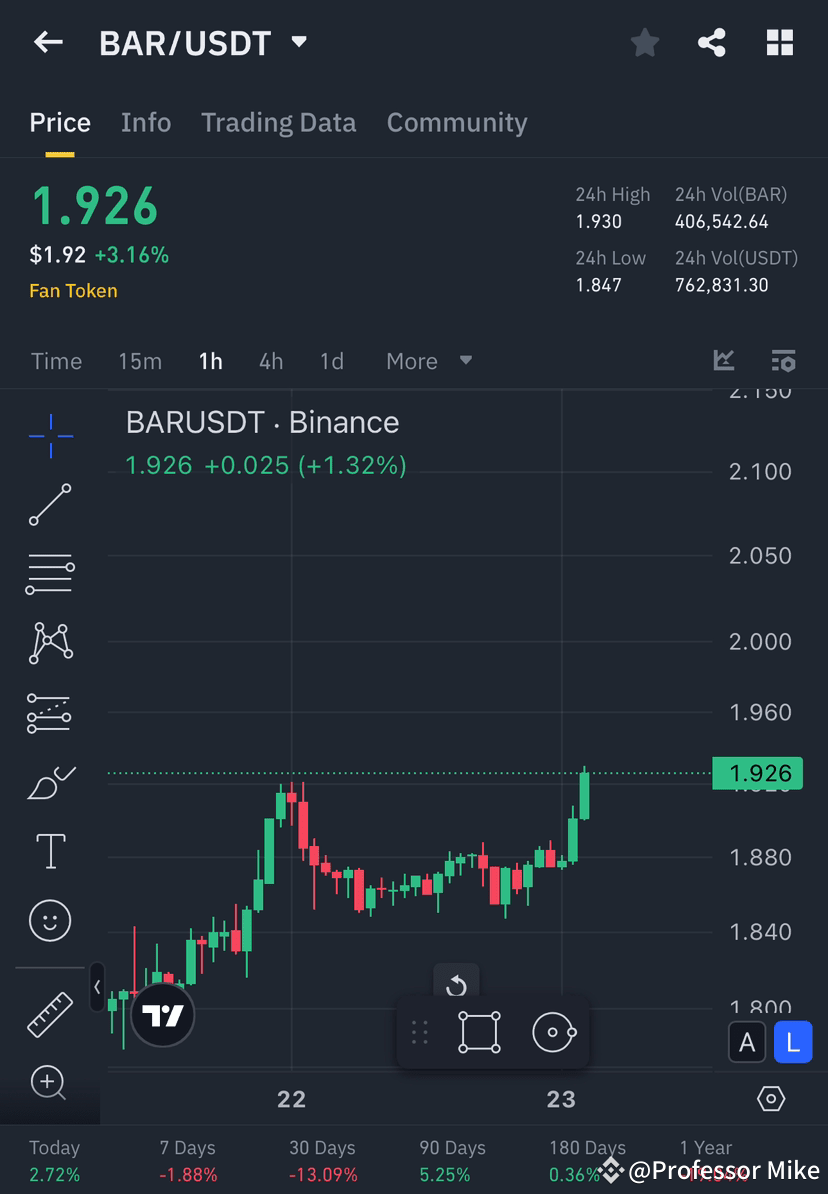Select the Text annotation tool
The width and height of the screenshot is (828, 1194).
50,851
